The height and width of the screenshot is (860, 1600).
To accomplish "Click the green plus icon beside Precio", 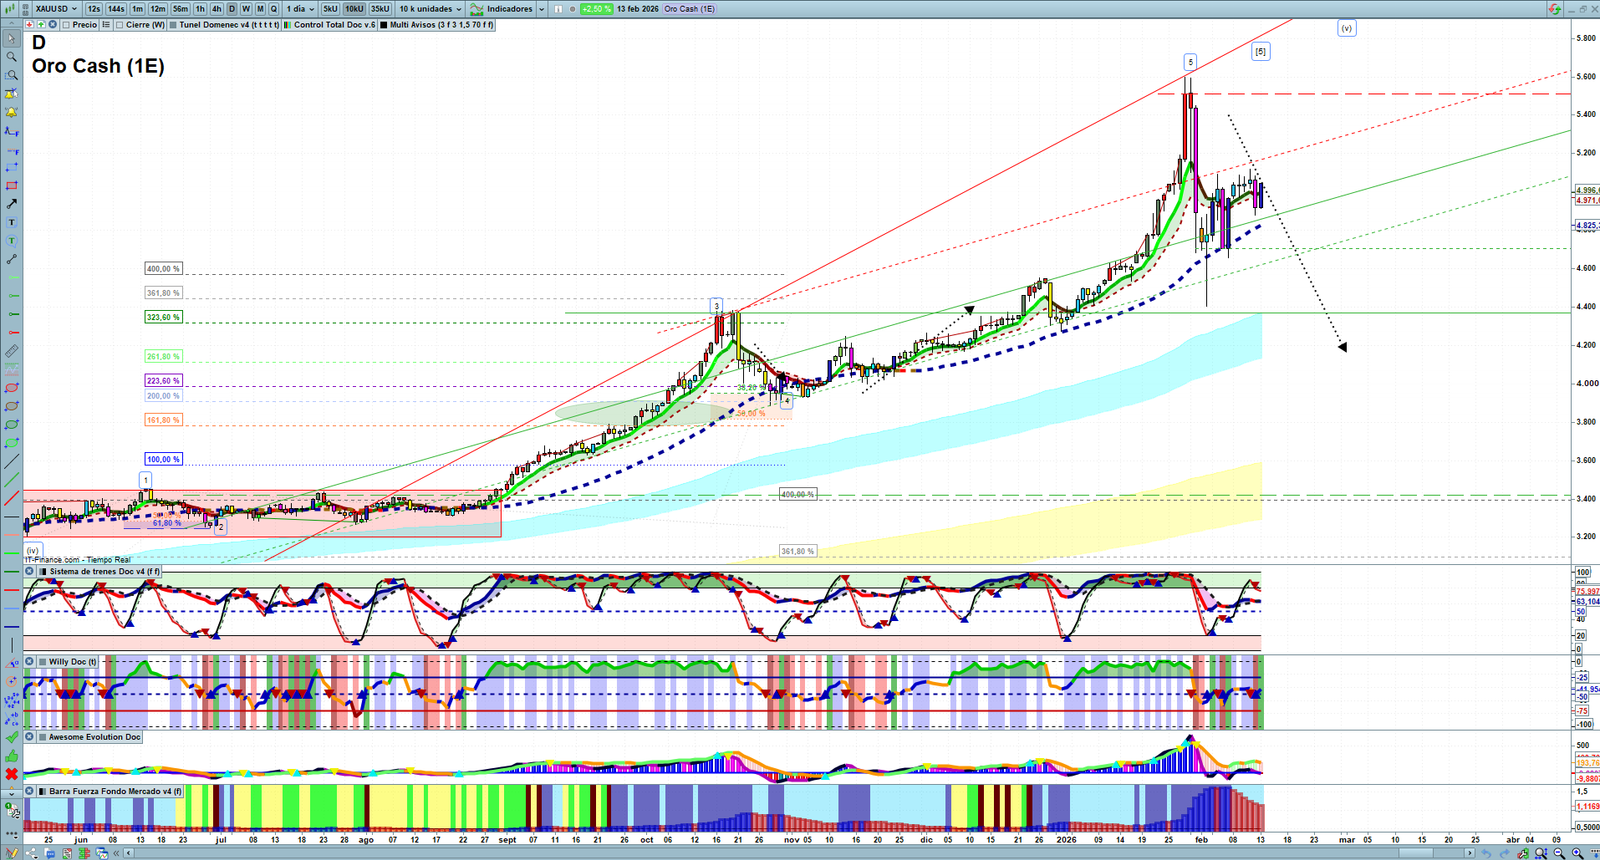I will (x=41, y=25).
